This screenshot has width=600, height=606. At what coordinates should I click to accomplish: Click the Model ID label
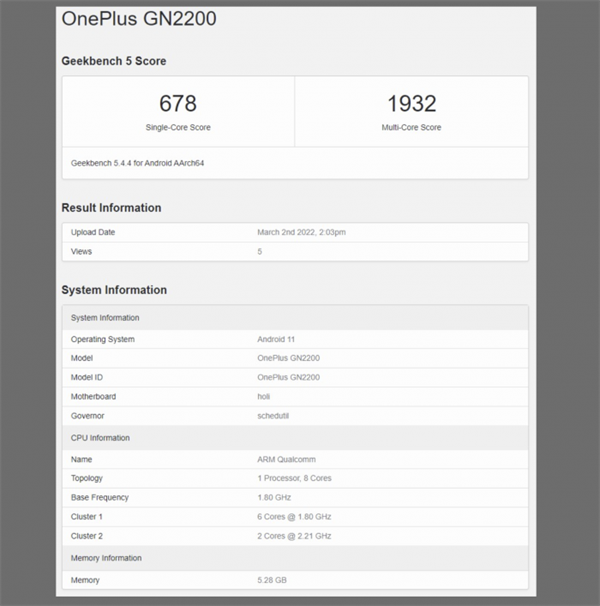pyautogui.click(x=87, y=377)
